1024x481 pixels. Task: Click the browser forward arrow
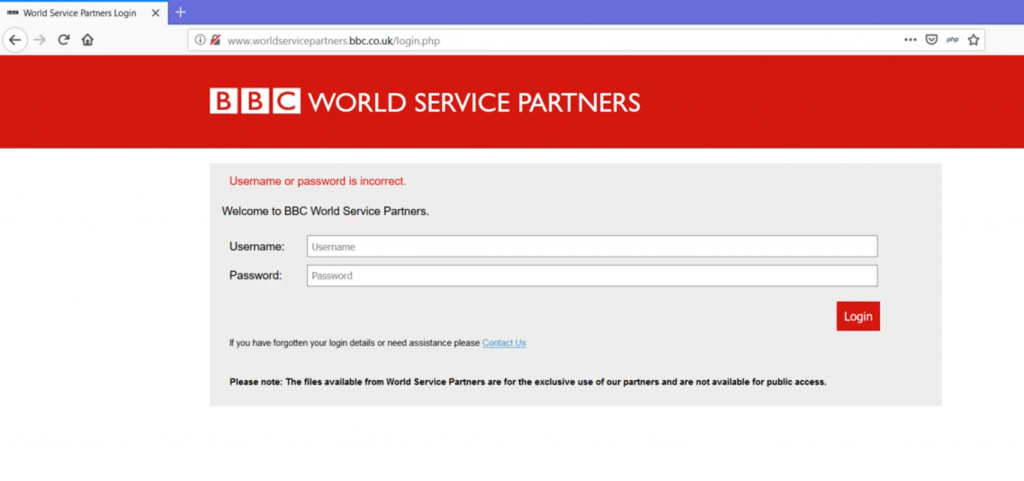click(x=40, y=40)
